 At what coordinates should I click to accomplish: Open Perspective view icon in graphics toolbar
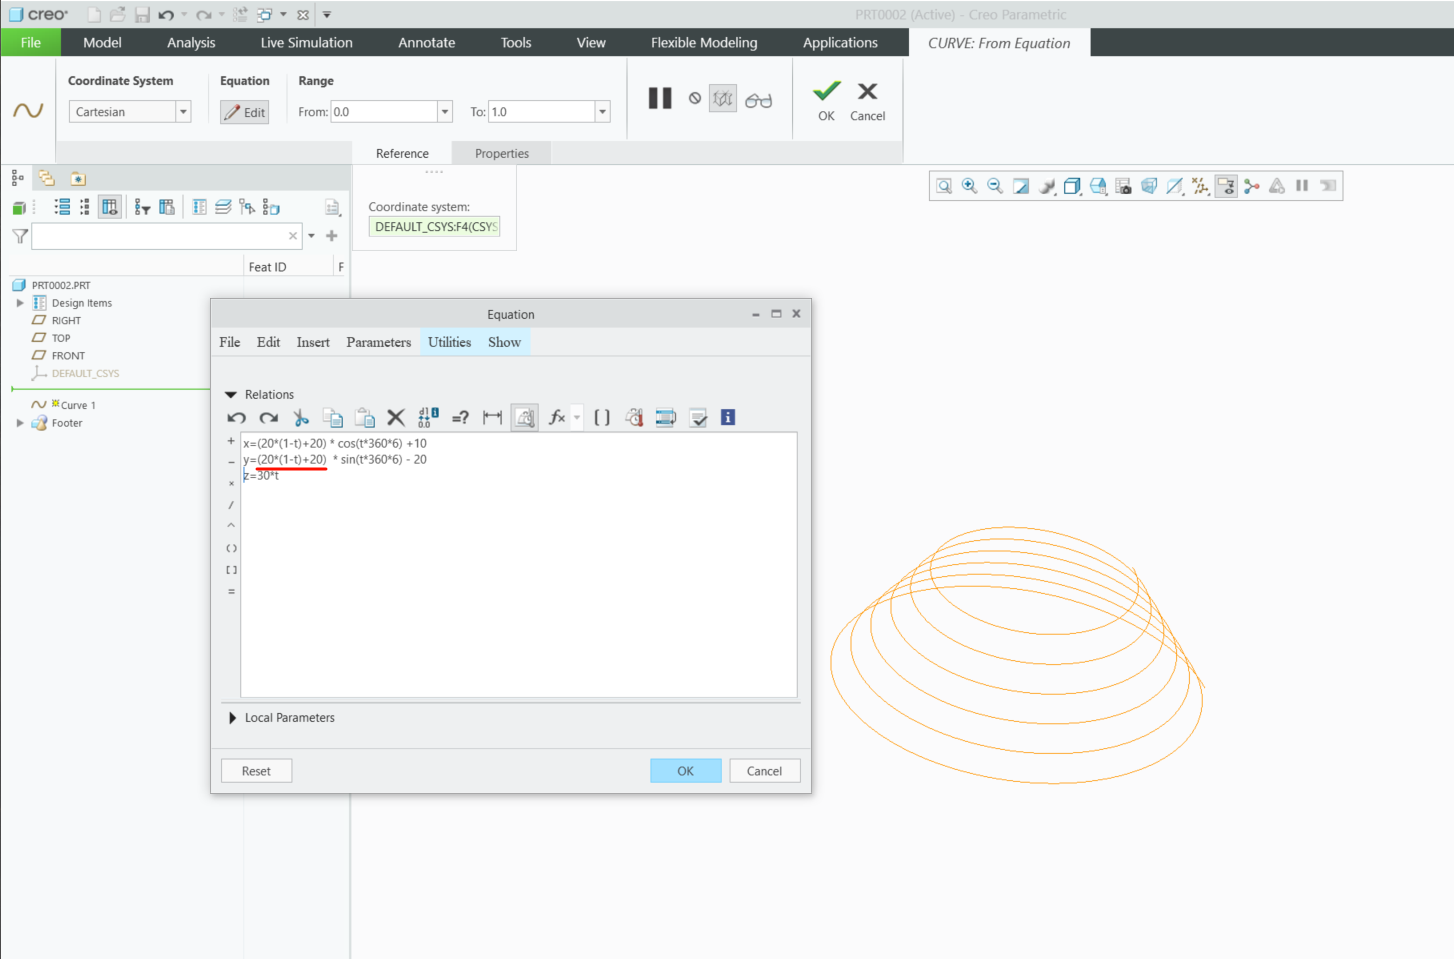pos(1149,186)
